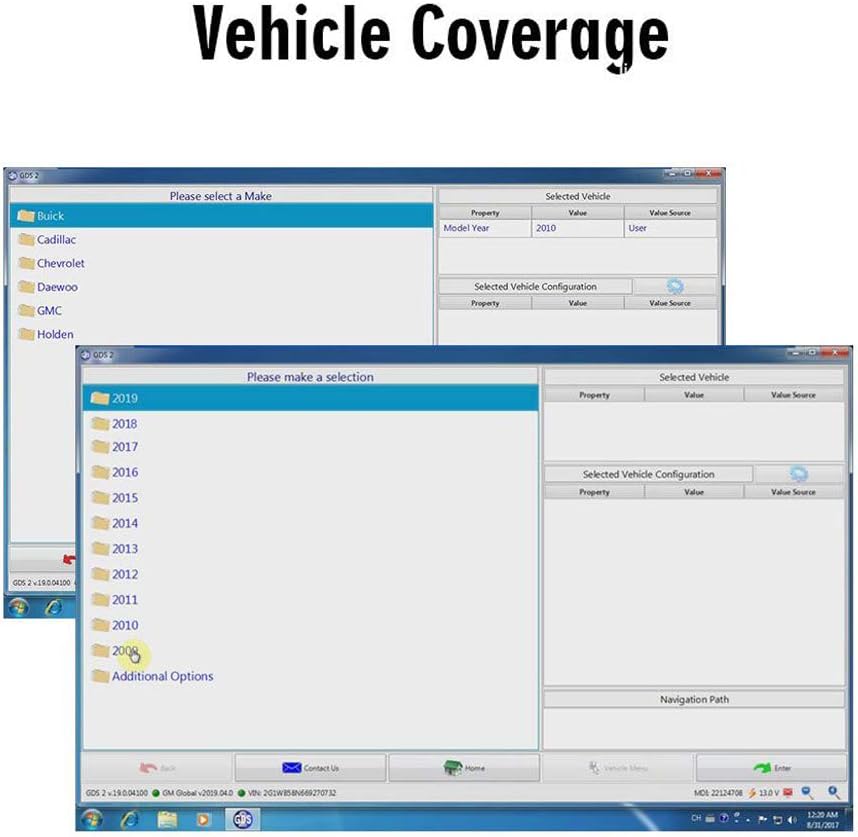Select the 2018 model year folder
The image size is (858, 837).
(310, 423)
